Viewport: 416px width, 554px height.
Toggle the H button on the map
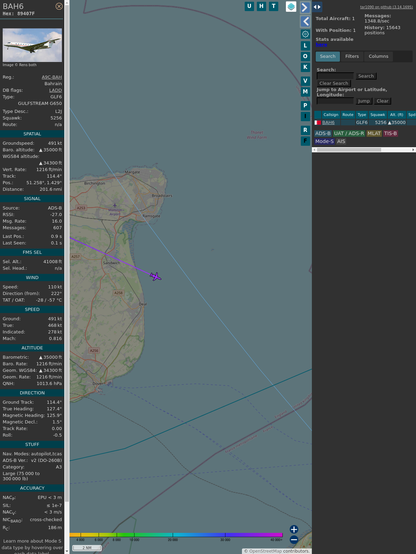pos(261,6)
